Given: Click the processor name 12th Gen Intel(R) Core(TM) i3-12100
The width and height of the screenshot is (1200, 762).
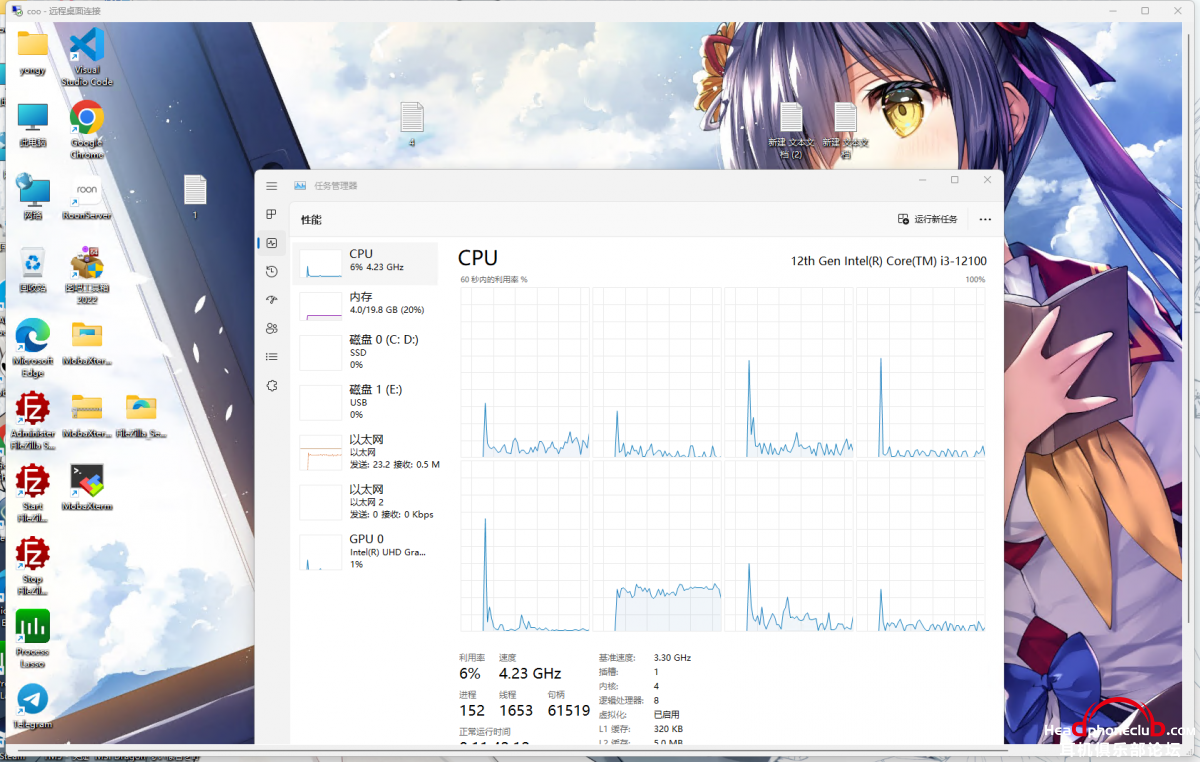Looking at the screenshot, I should (x=889, y=261).
